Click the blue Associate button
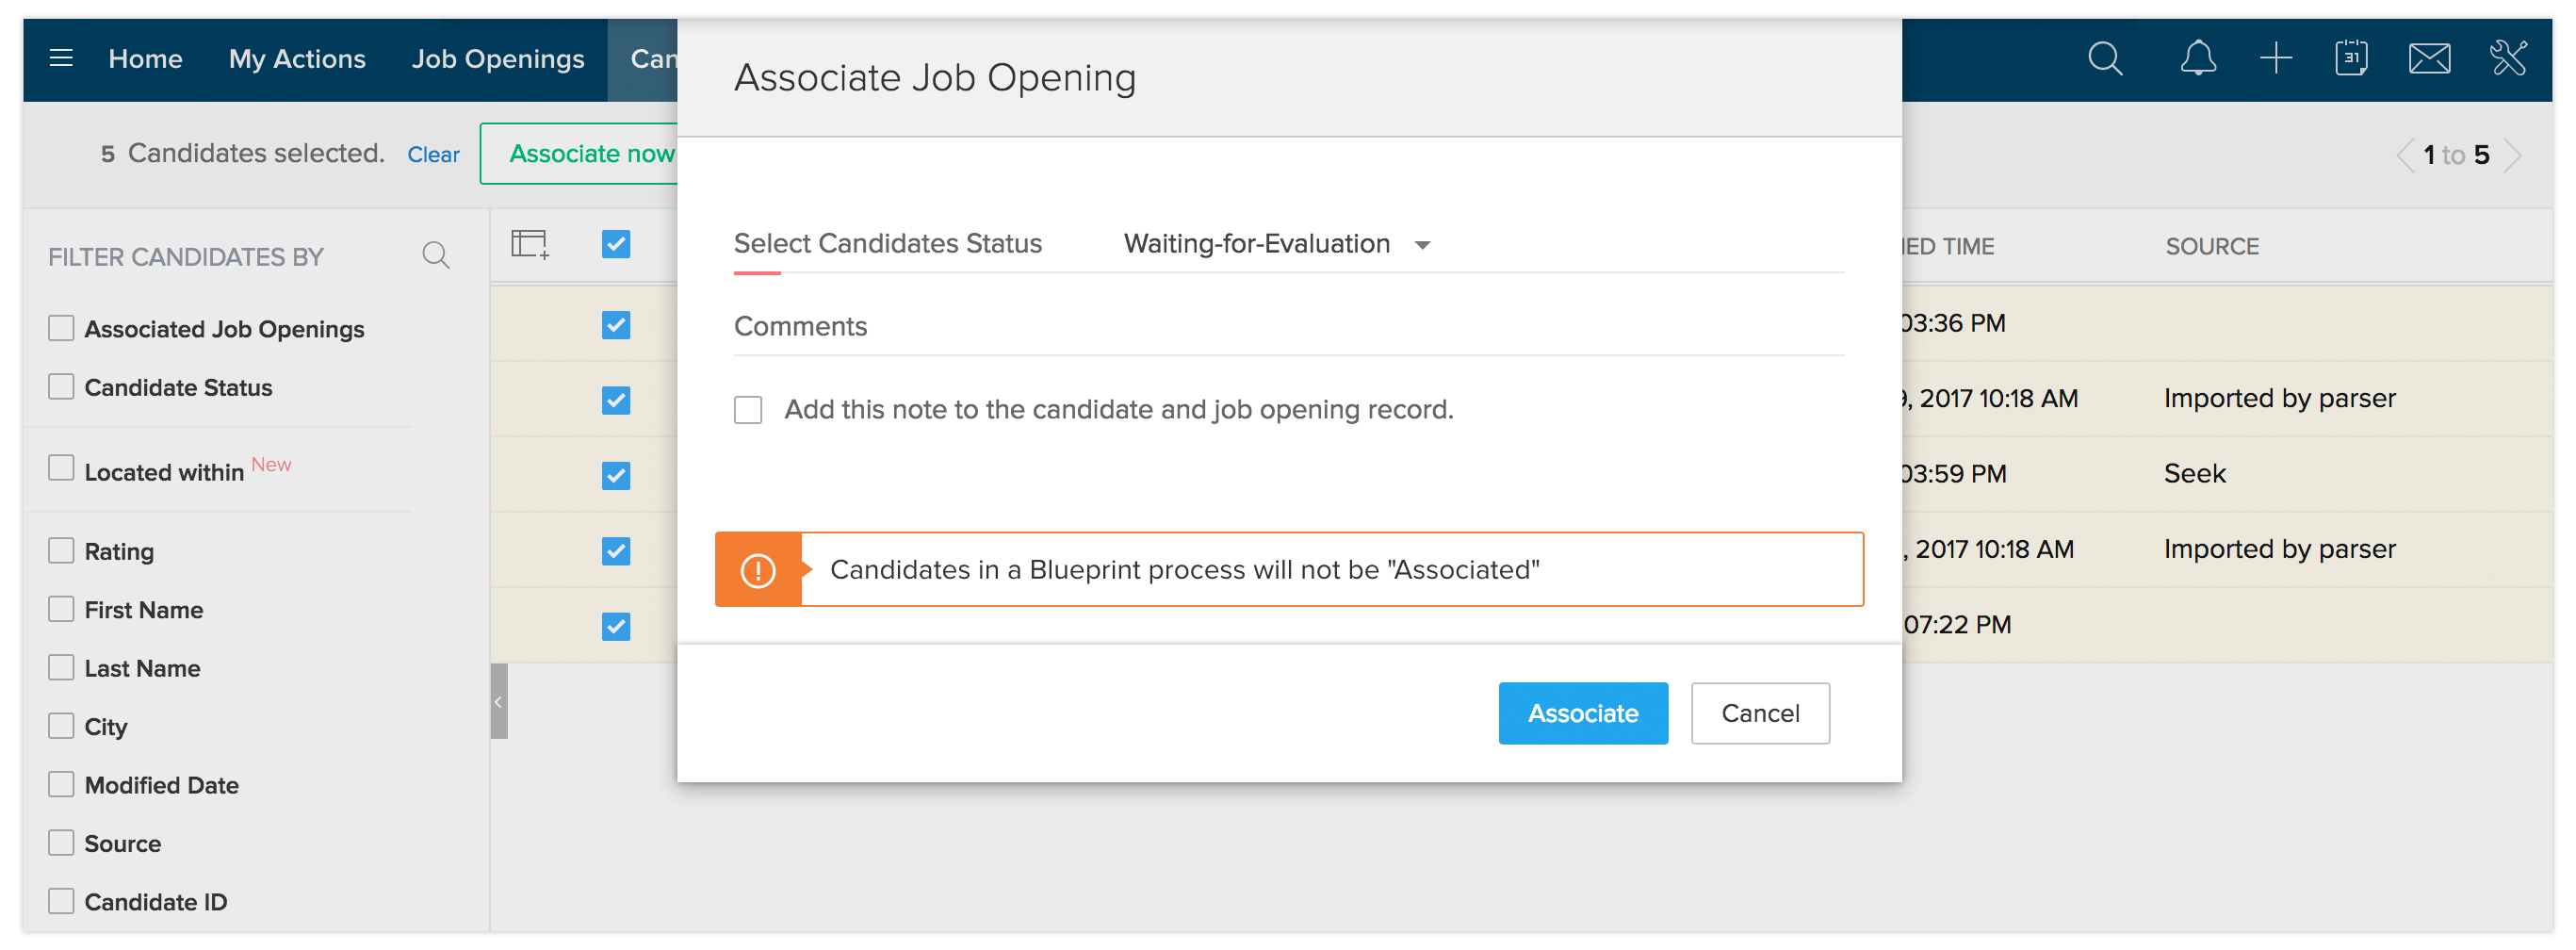Viewport: 2576px width, 950px height. [x=1582, y=714]
